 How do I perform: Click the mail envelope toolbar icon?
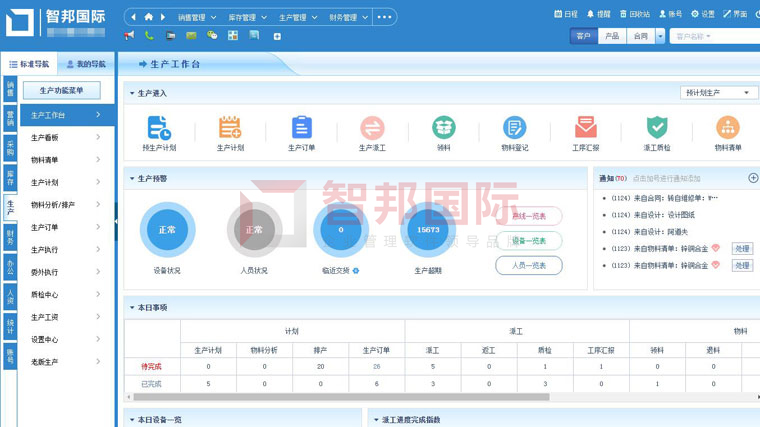click(191, 35)
